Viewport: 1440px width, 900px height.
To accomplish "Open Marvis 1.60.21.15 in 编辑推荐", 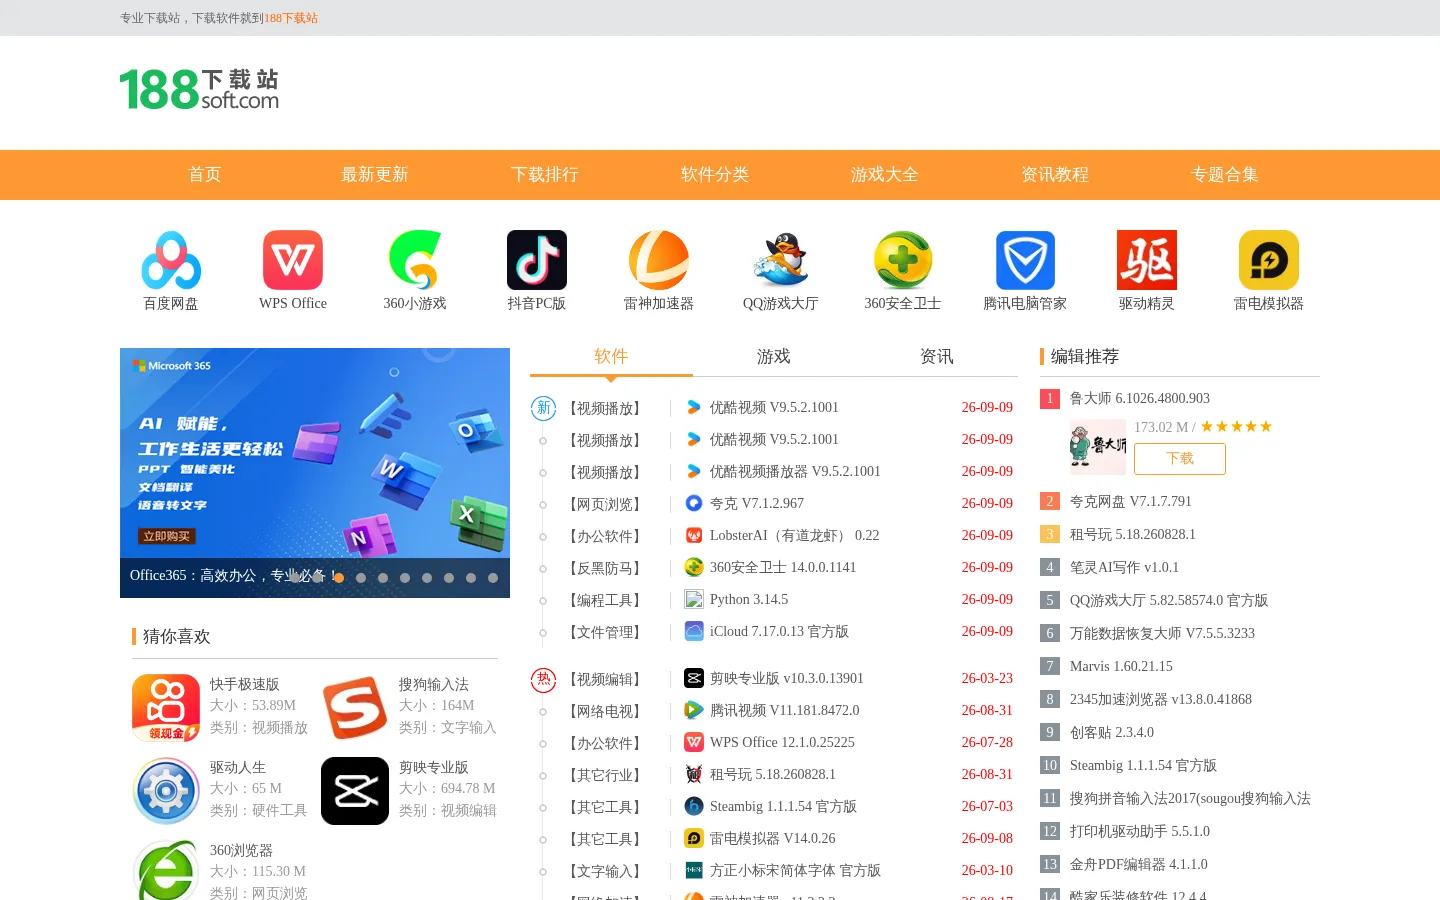I will [1121, 666].
